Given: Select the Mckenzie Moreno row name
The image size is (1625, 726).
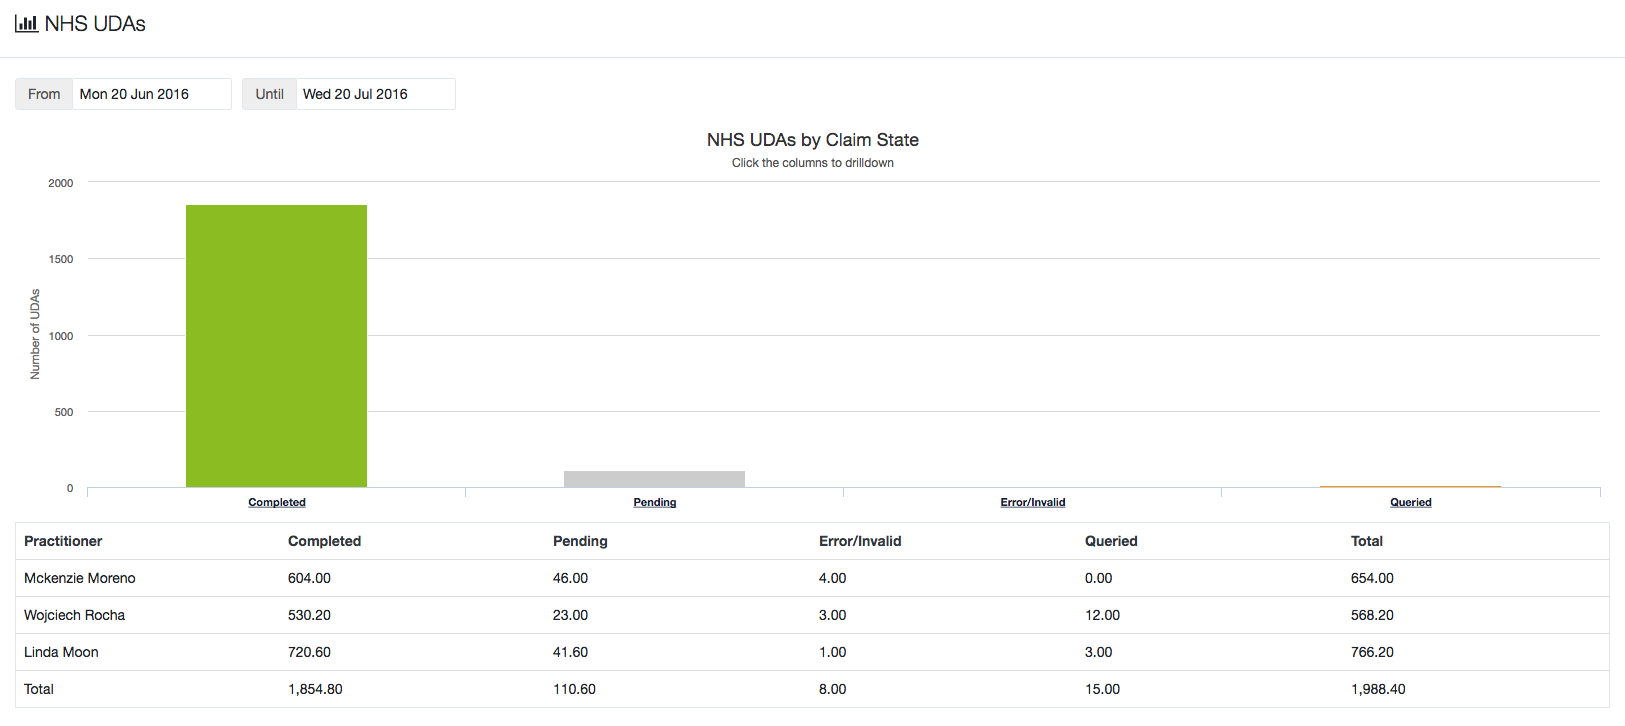Looking at the screenshot, I should (80, 578).
